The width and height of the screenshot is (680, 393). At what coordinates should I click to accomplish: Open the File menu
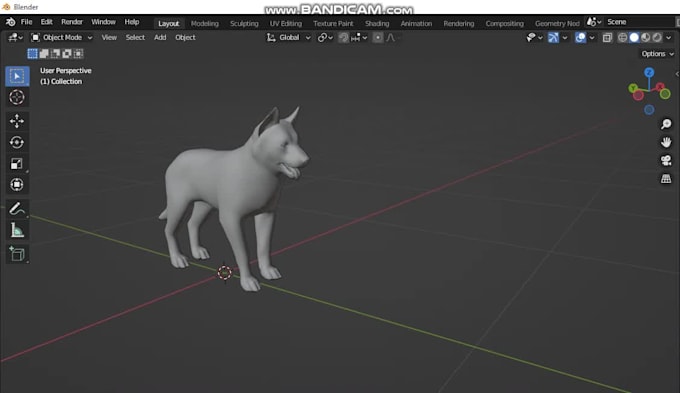click(x=26, y=22)
